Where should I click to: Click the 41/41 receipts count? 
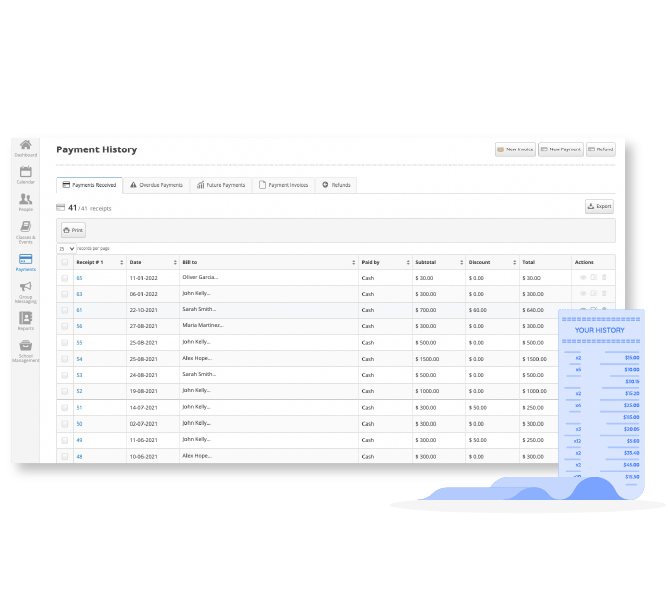pyautogui.click(x=89, y=208)
